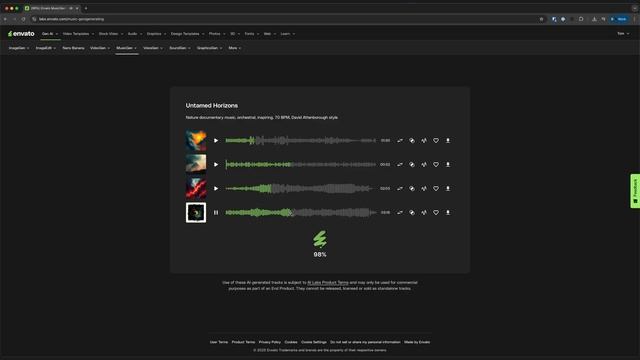Favorite the second track with heart icon
Viewport: 640px width, 360px height.
pyautogui.click(x=436, y=164)
